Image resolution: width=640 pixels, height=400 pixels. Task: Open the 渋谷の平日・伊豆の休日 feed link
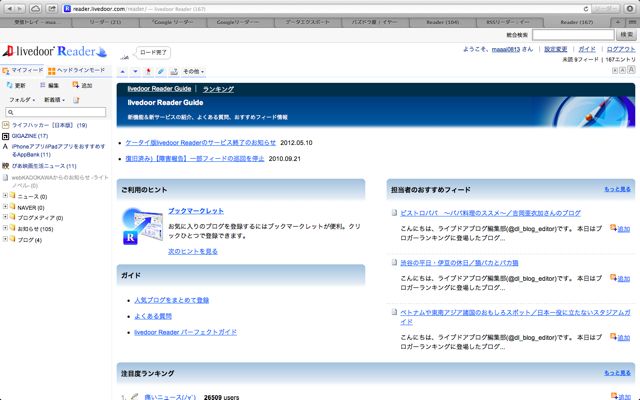pos(459,263)
